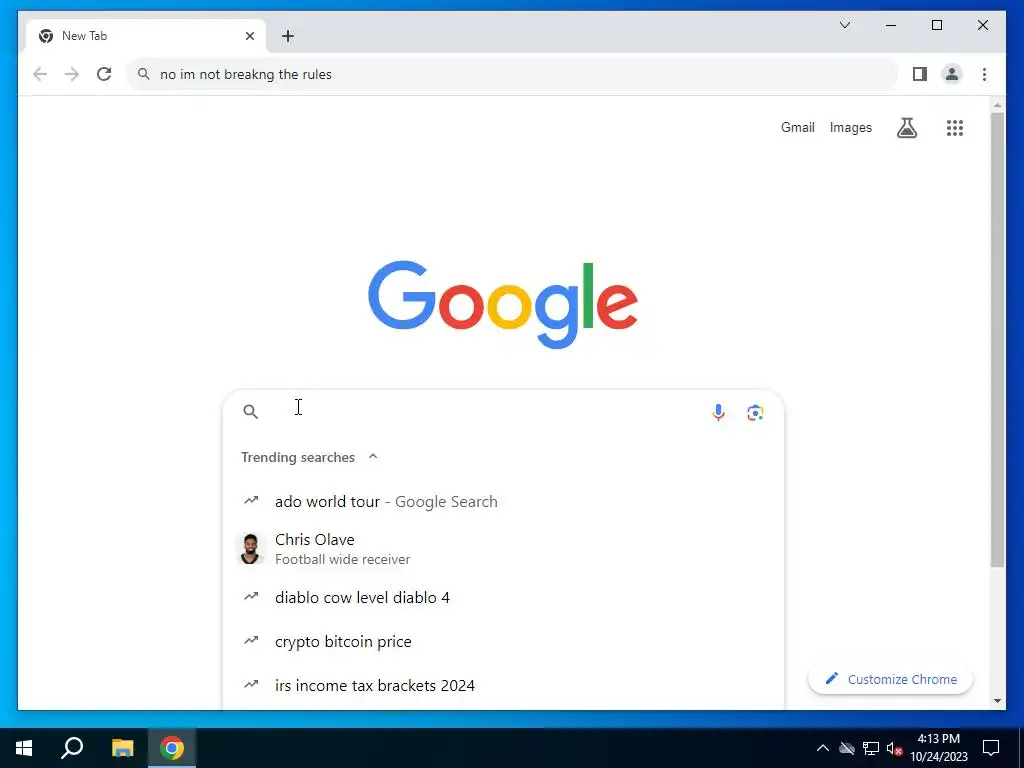
Task: Search by image with Lens icon
Action: click(755, 413)
